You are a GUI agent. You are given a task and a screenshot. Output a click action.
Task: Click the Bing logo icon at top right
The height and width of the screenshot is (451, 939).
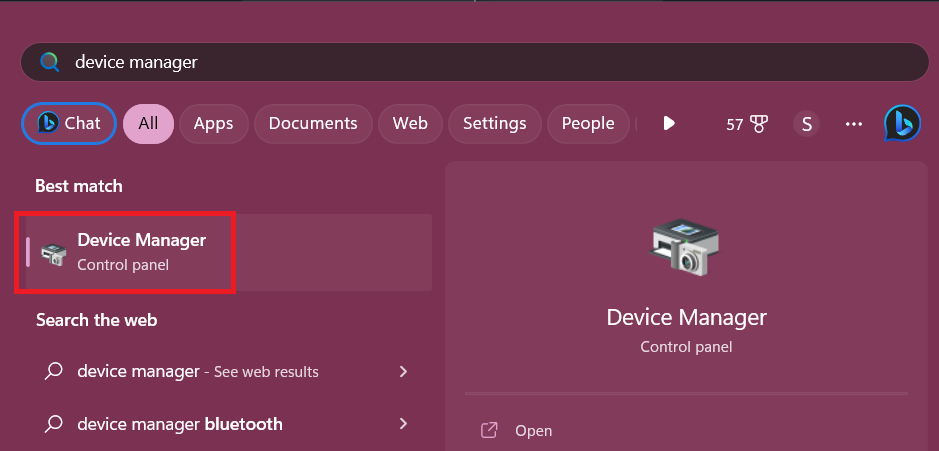point(902,124)
